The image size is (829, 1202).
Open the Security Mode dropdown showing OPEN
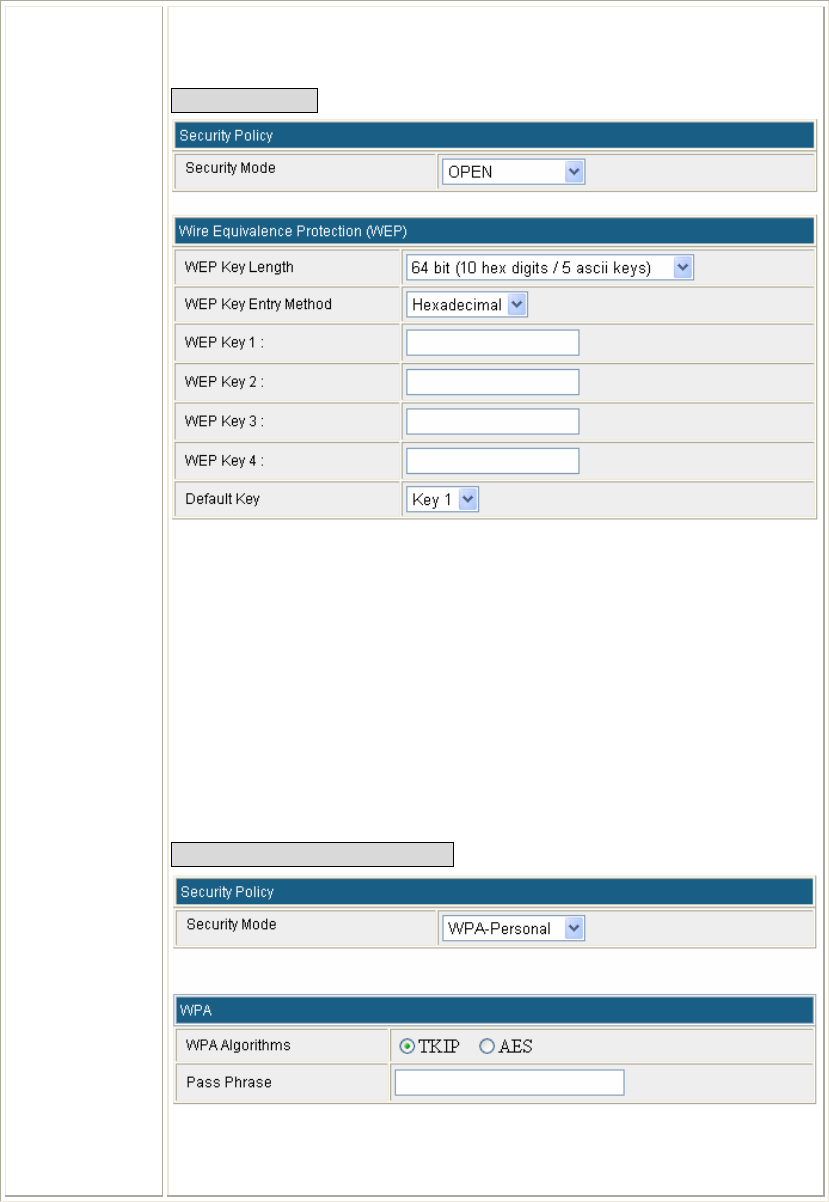[513, 172]
